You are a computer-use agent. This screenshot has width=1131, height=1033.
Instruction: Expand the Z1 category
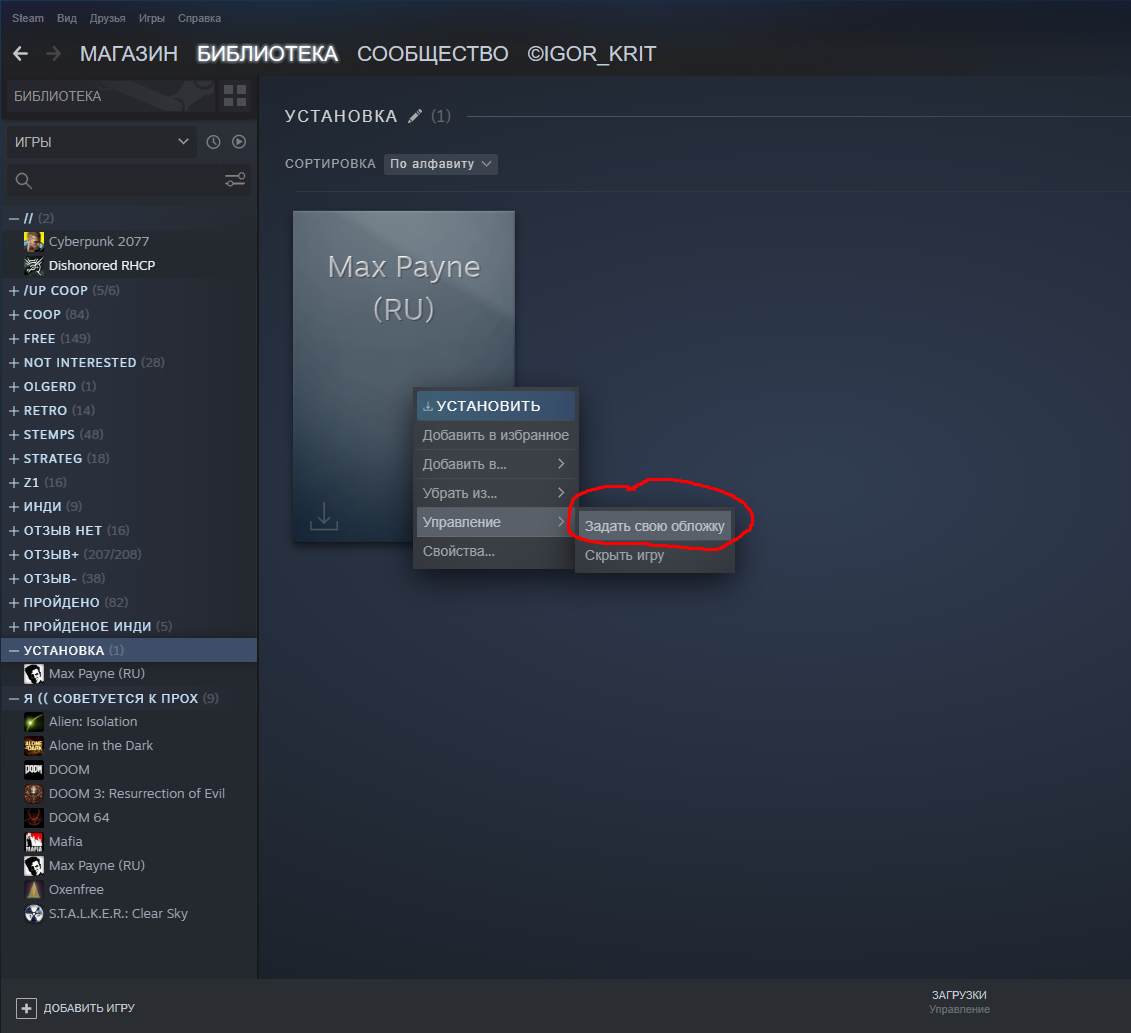click(x=14, y=483)
